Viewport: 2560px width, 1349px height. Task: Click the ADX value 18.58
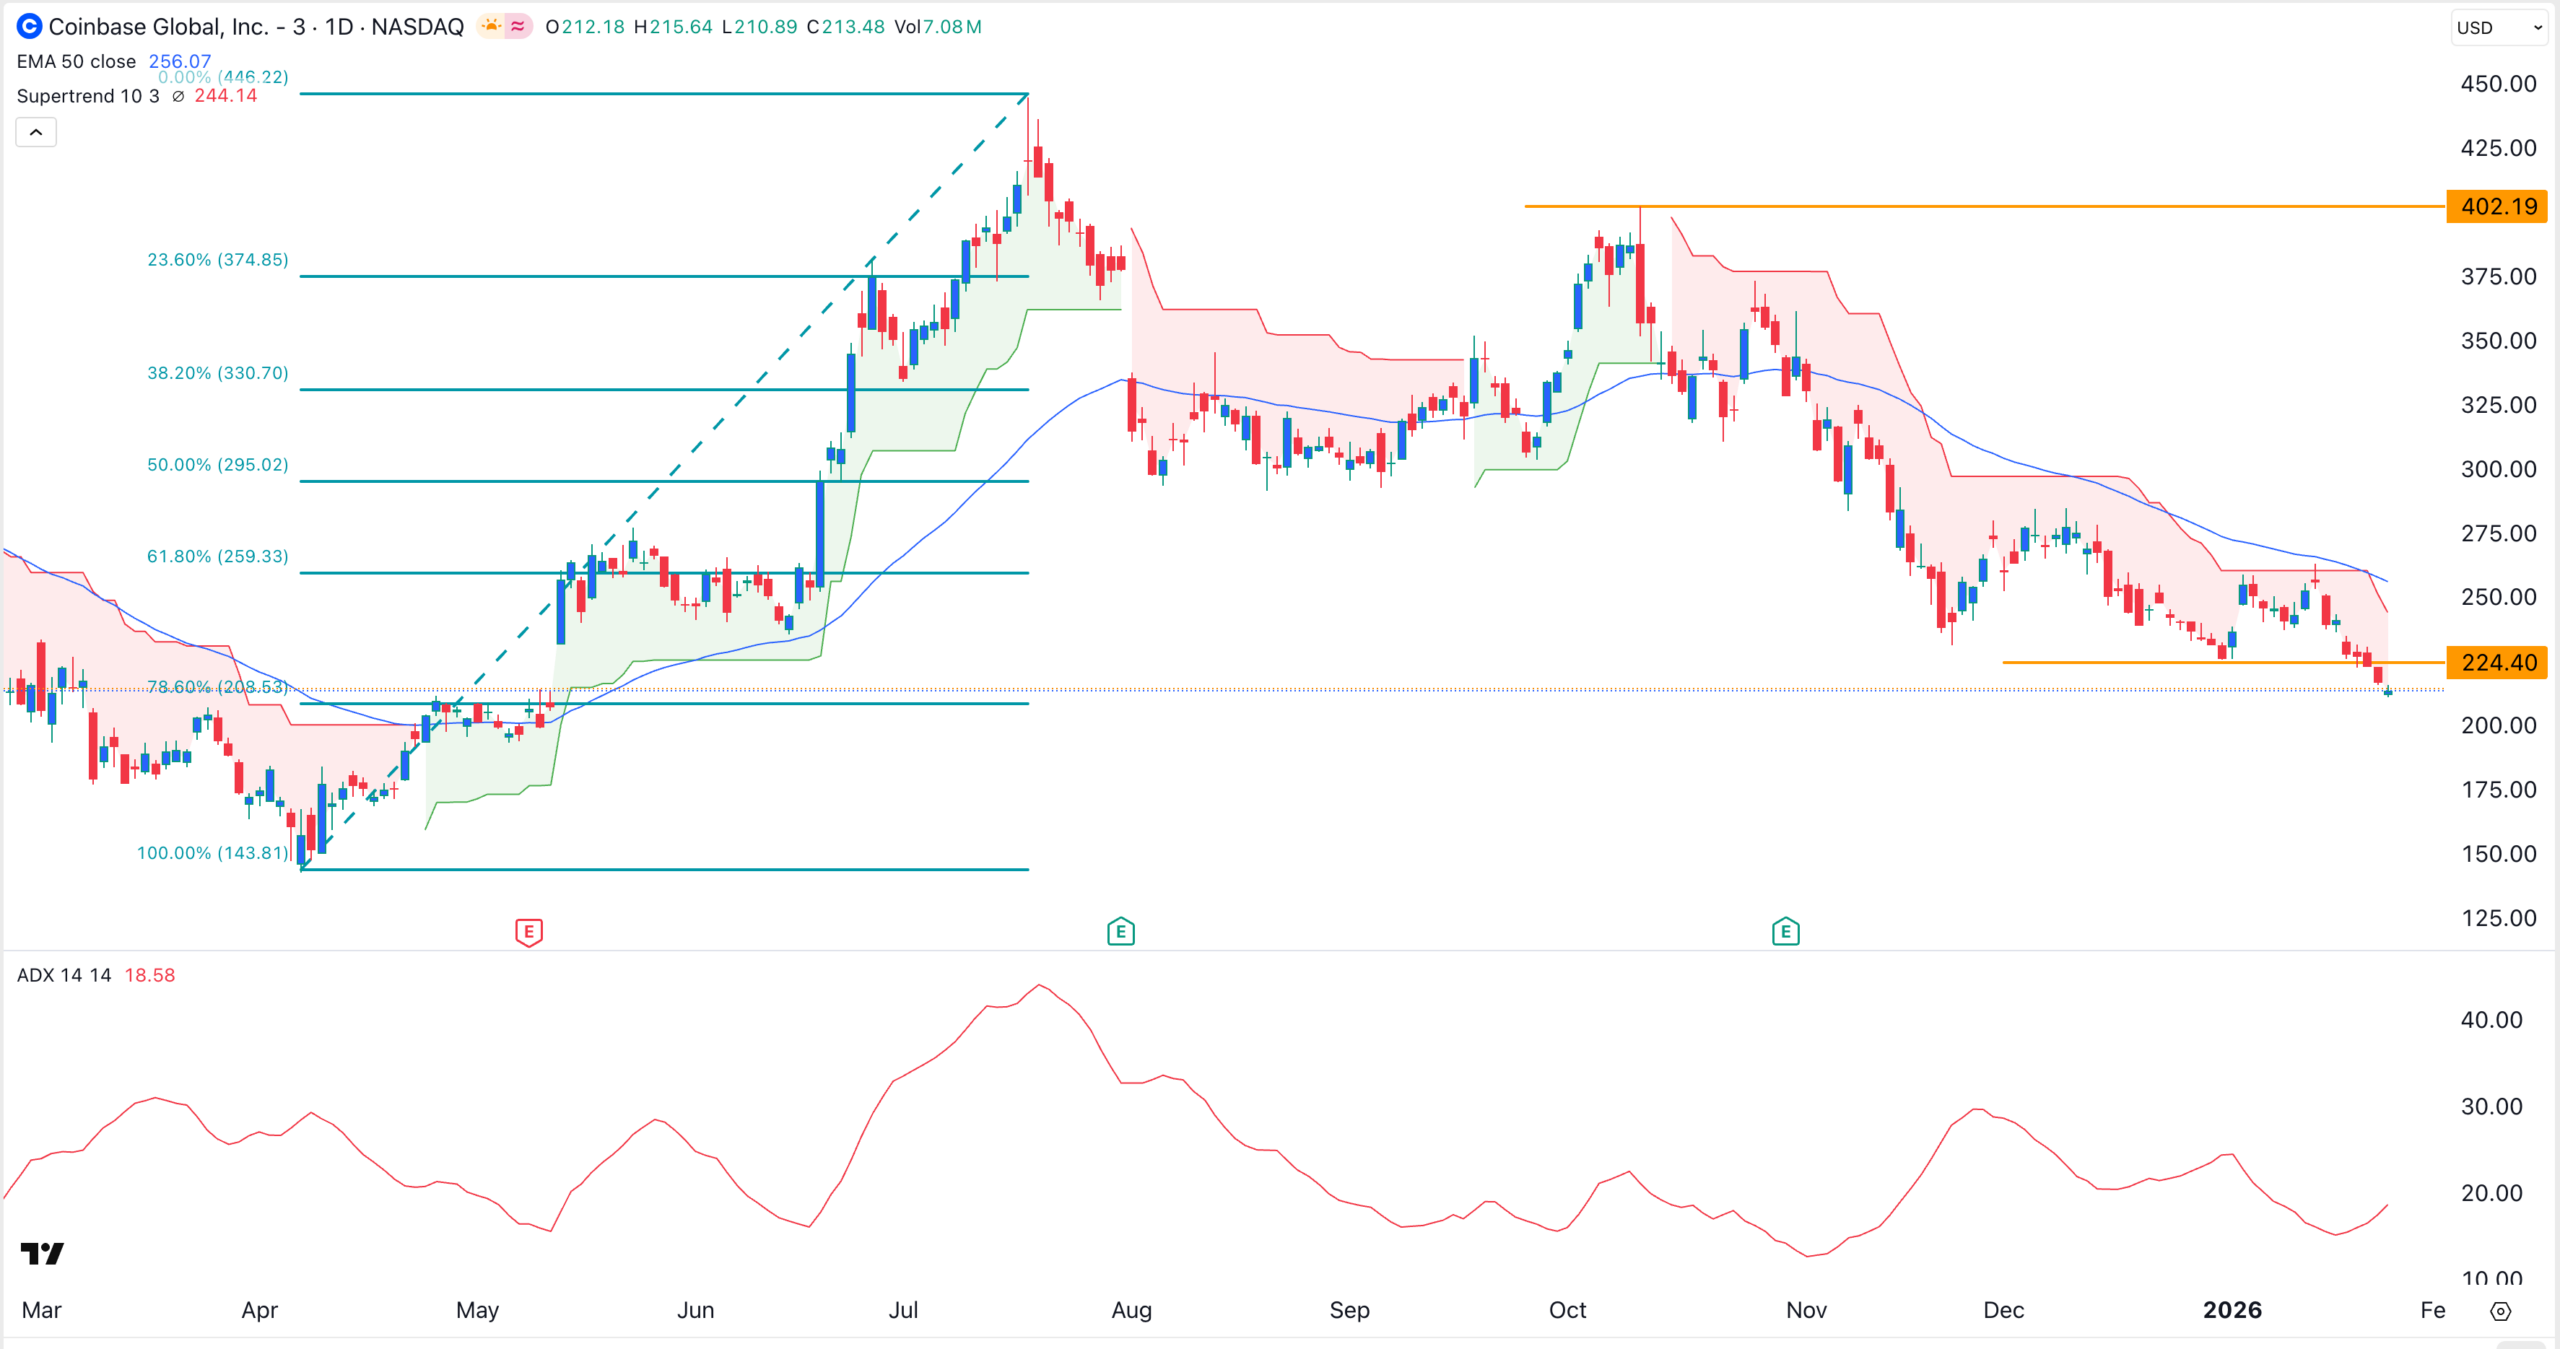coord(150,975)
